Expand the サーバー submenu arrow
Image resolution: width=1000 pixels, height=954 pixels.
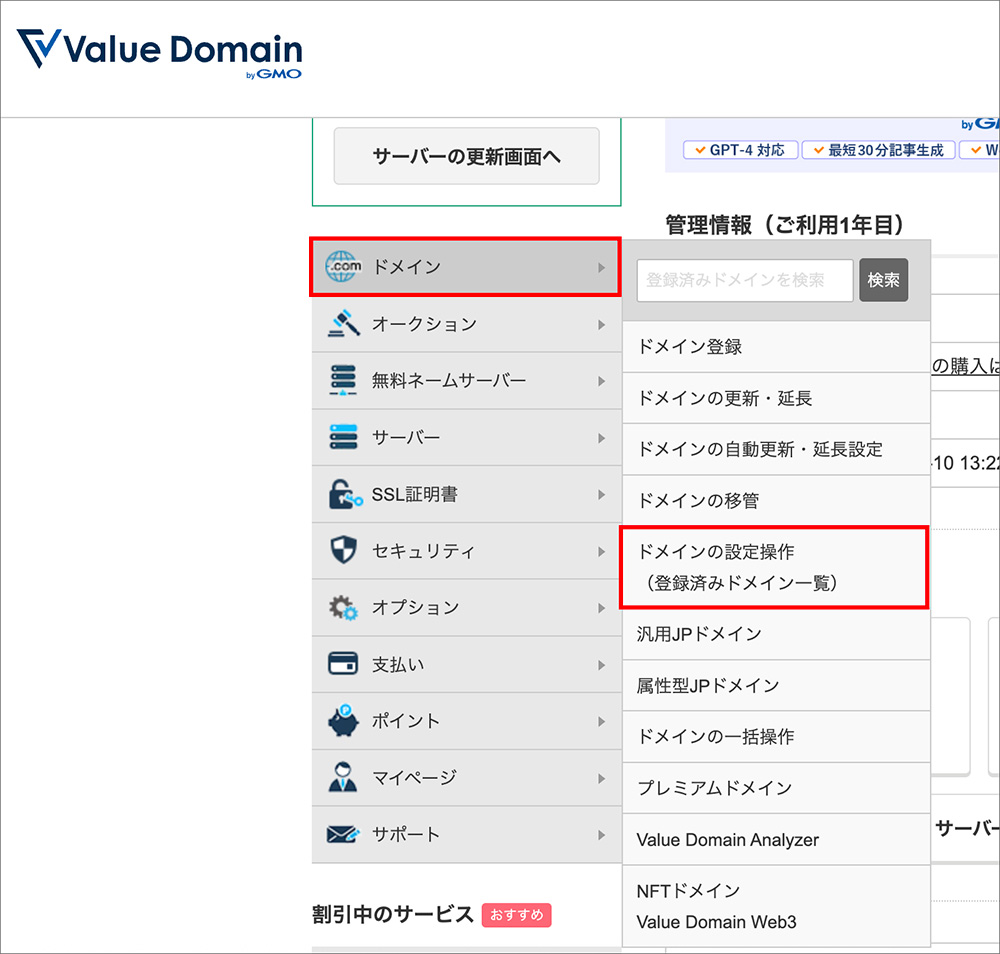601,438
